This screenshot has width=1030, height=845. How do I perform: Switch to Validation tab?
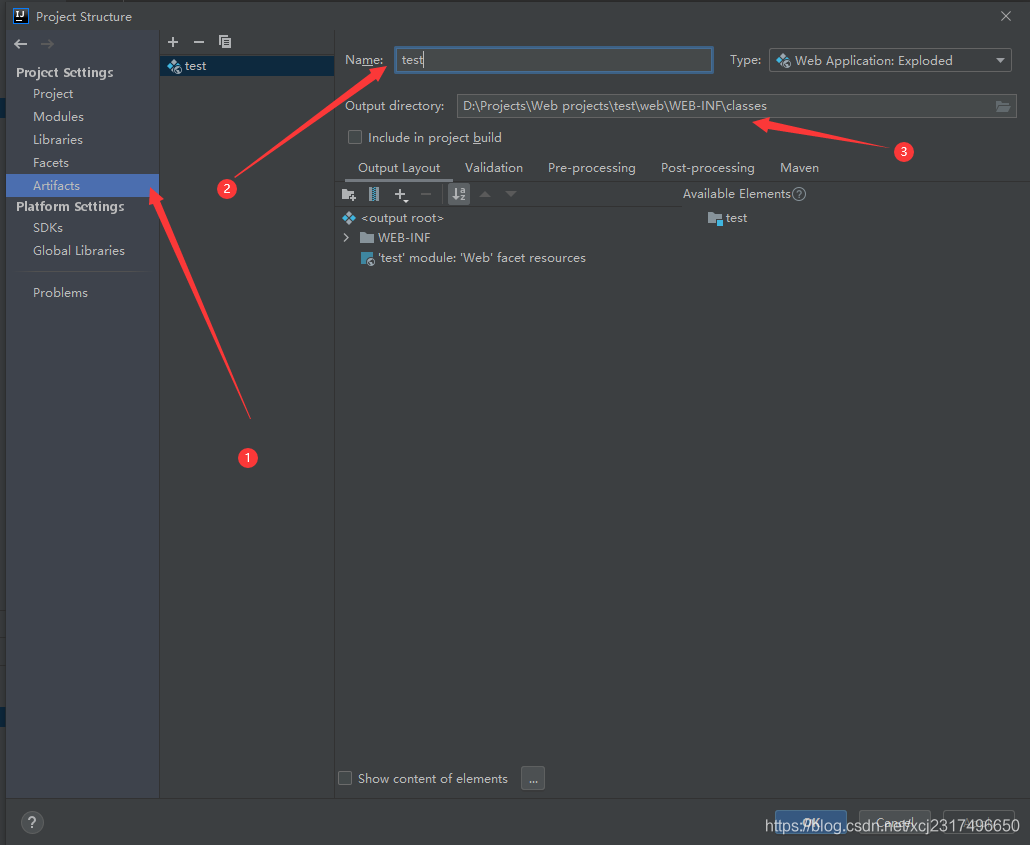494,168
